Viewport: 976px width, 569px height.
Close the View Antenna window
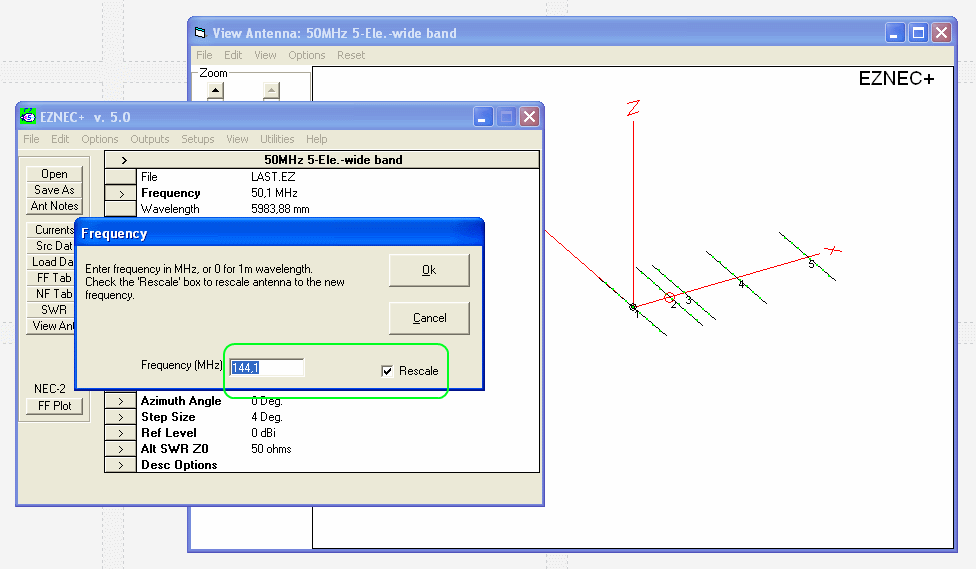tap(941, 32)
